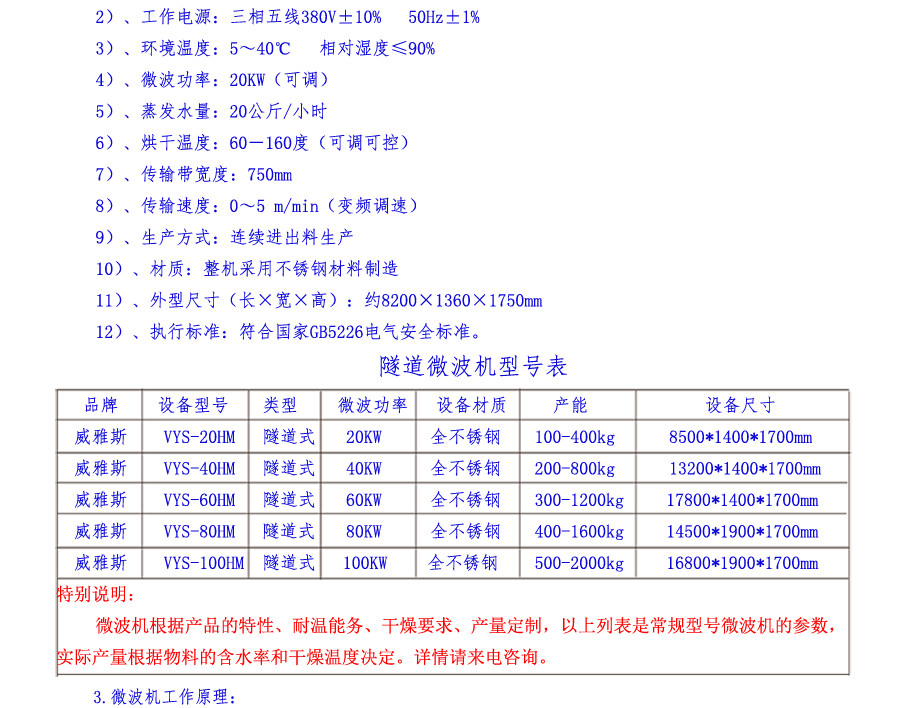900x708 pixels.
Task: Click the '500-2000kg' capacity cell
Action: (x=579, y=563)
